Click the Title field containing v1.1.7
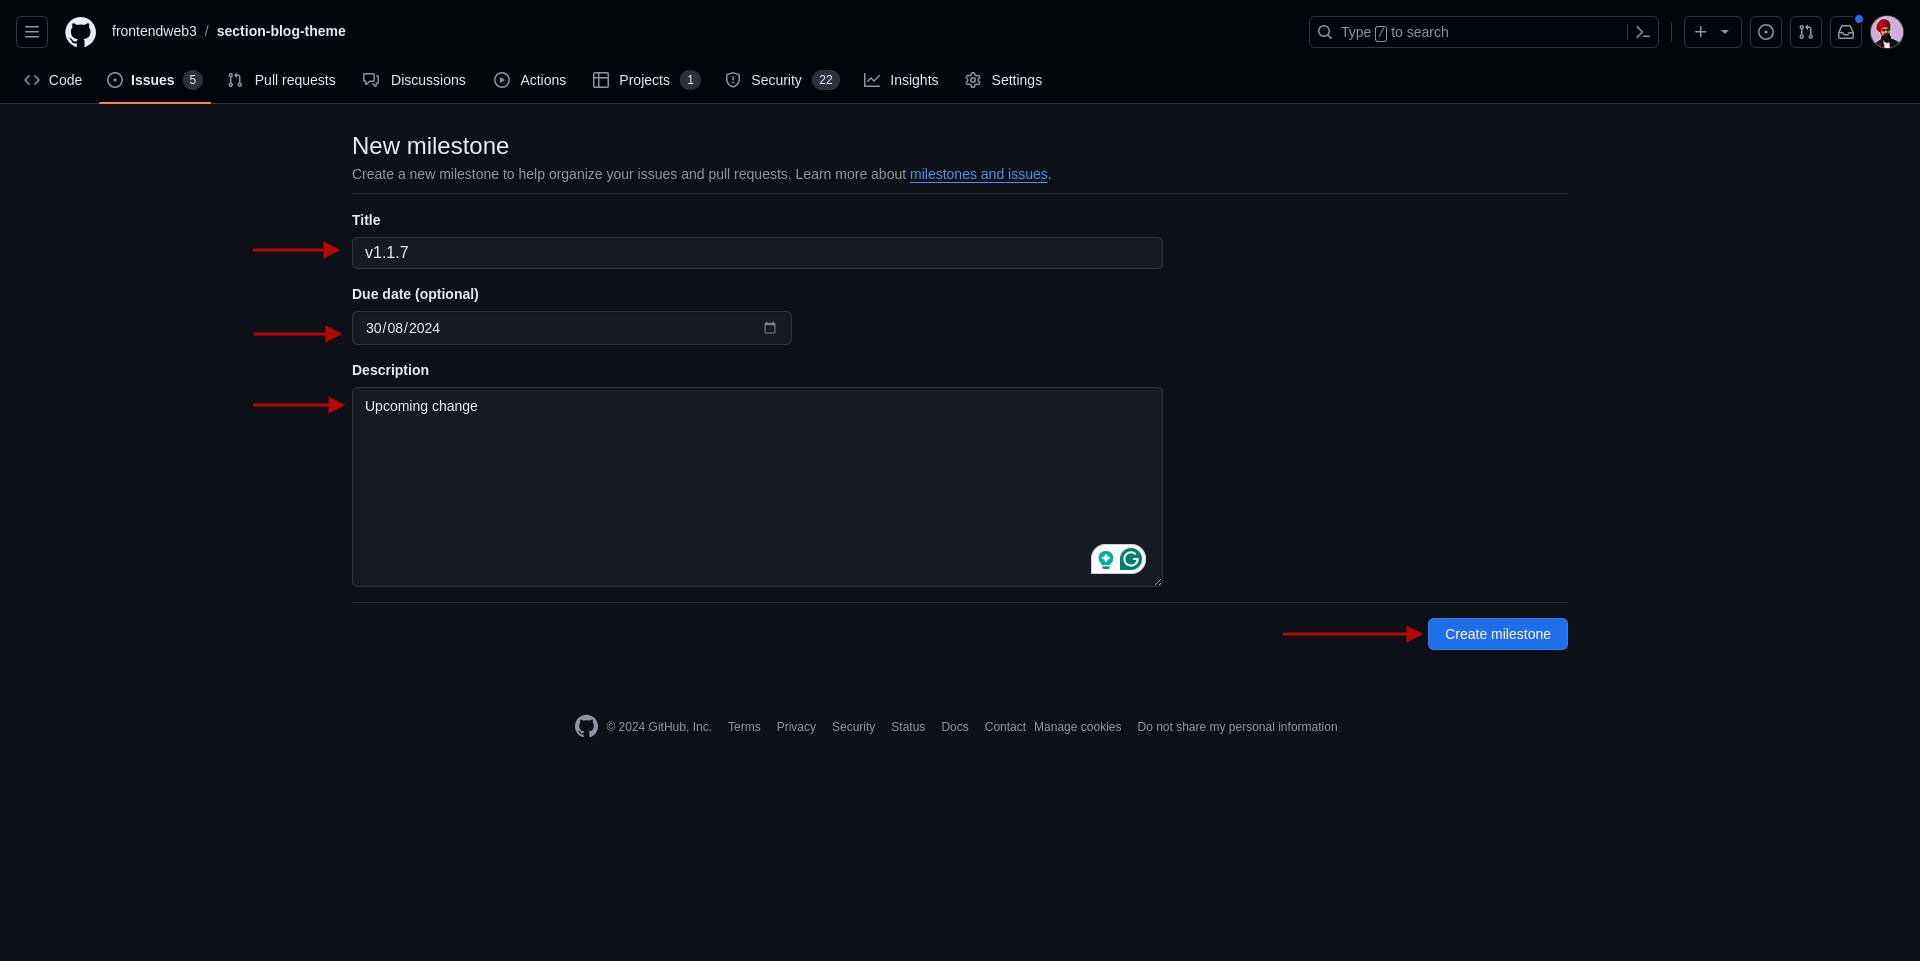 (757, 253)
